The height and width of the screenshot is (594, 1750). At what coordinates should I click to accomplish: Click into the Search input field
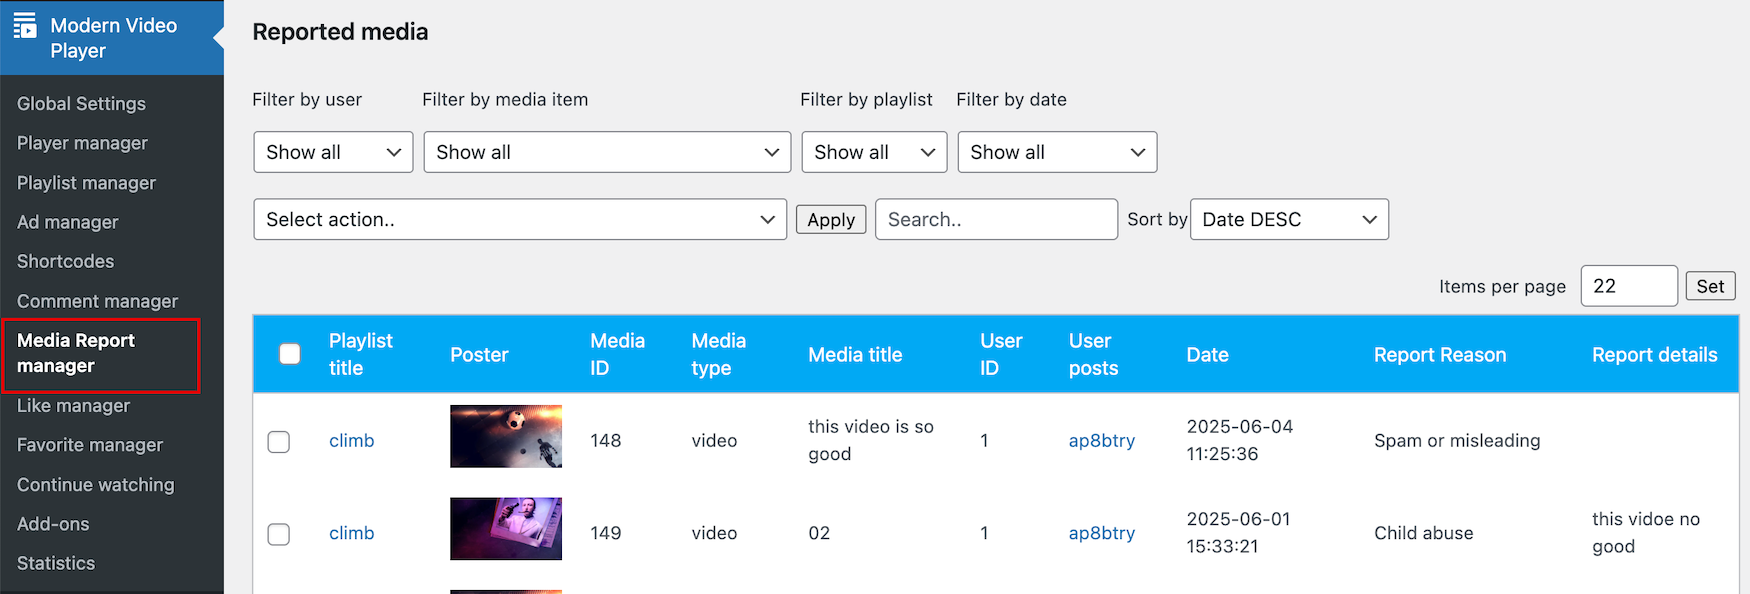tap(996, 219)
